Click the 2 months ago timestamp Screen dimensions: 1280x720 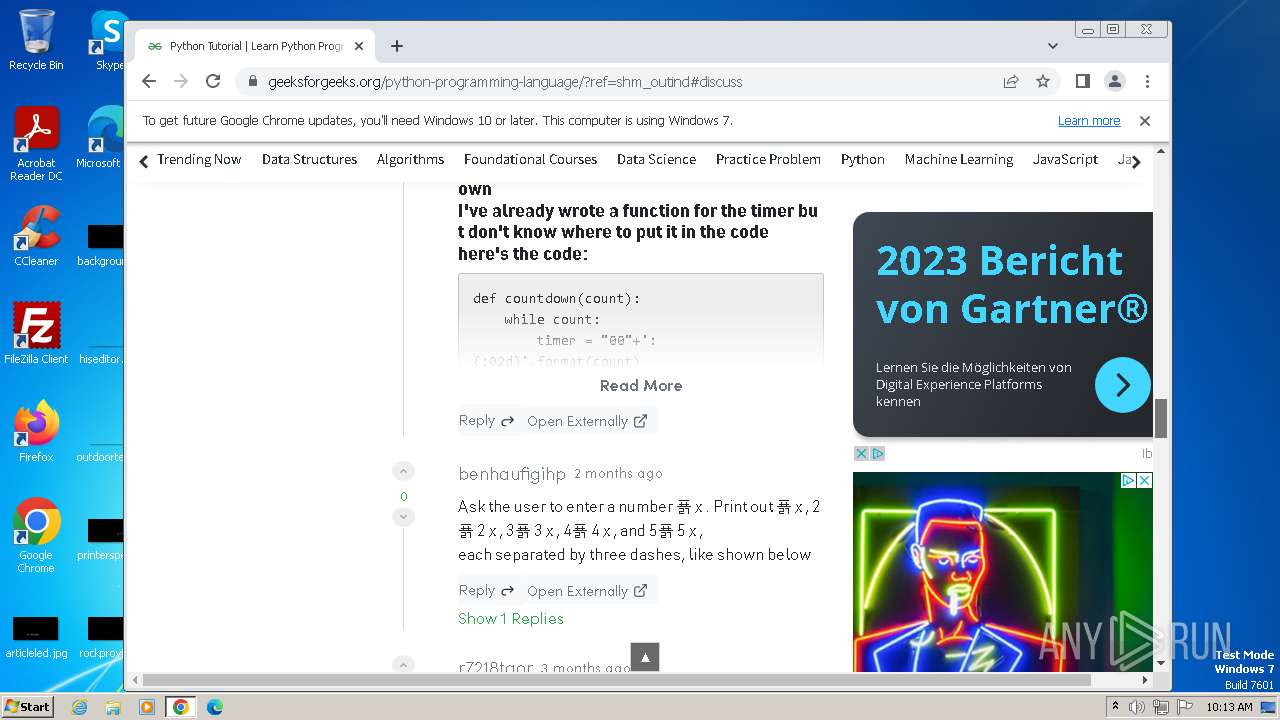pos(618,474)
